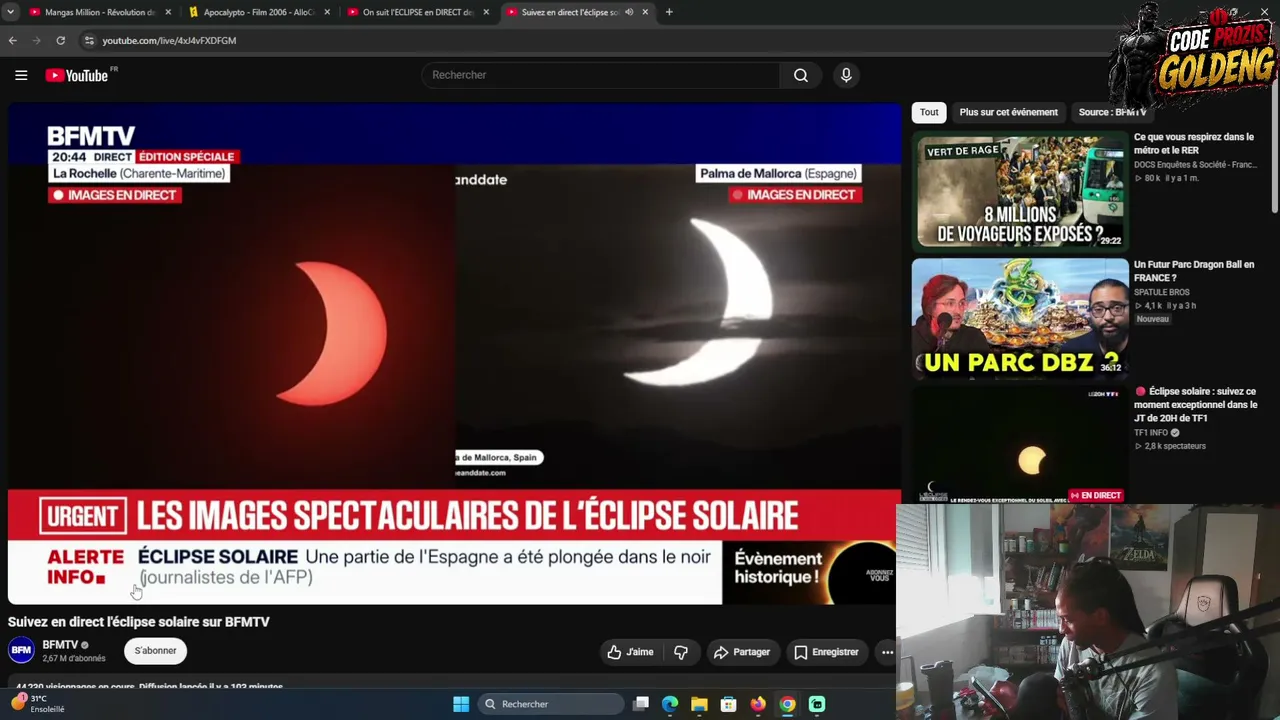The height and width of the screenshot is (720, 1280).
Task: Select the Tout filter chip
Action: 929,112
